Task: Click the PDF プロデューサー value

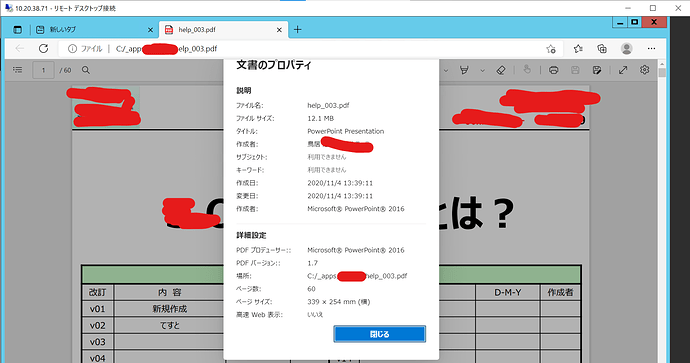Action: pyautogui.click(x=356, y=250)
